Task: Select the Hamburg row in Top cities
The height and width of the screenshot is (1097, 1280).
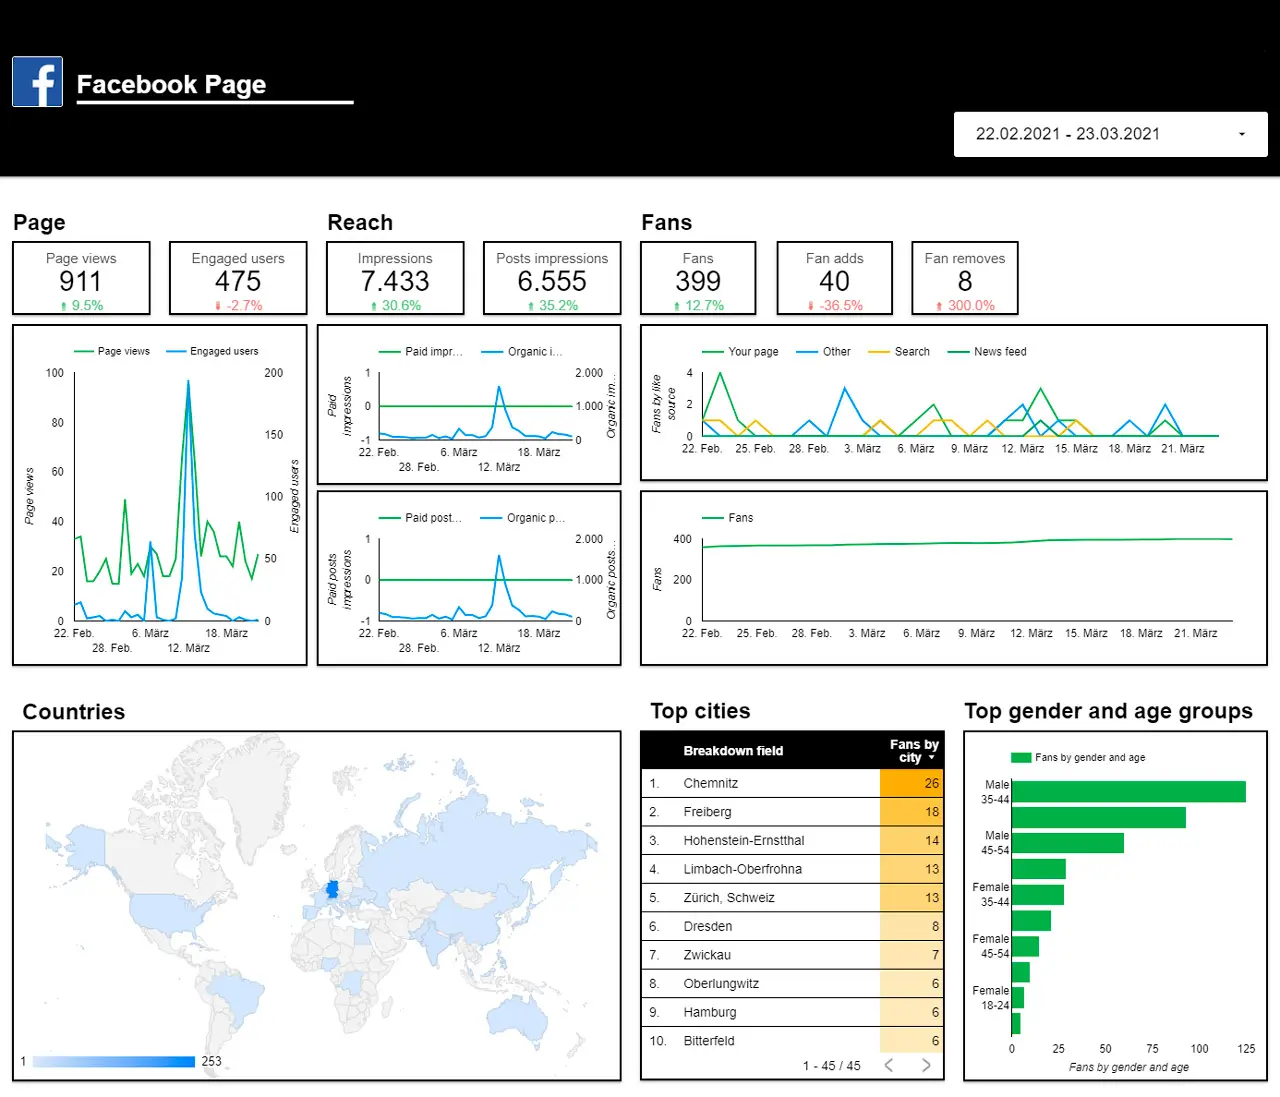Action: (x=792, y=1012)
